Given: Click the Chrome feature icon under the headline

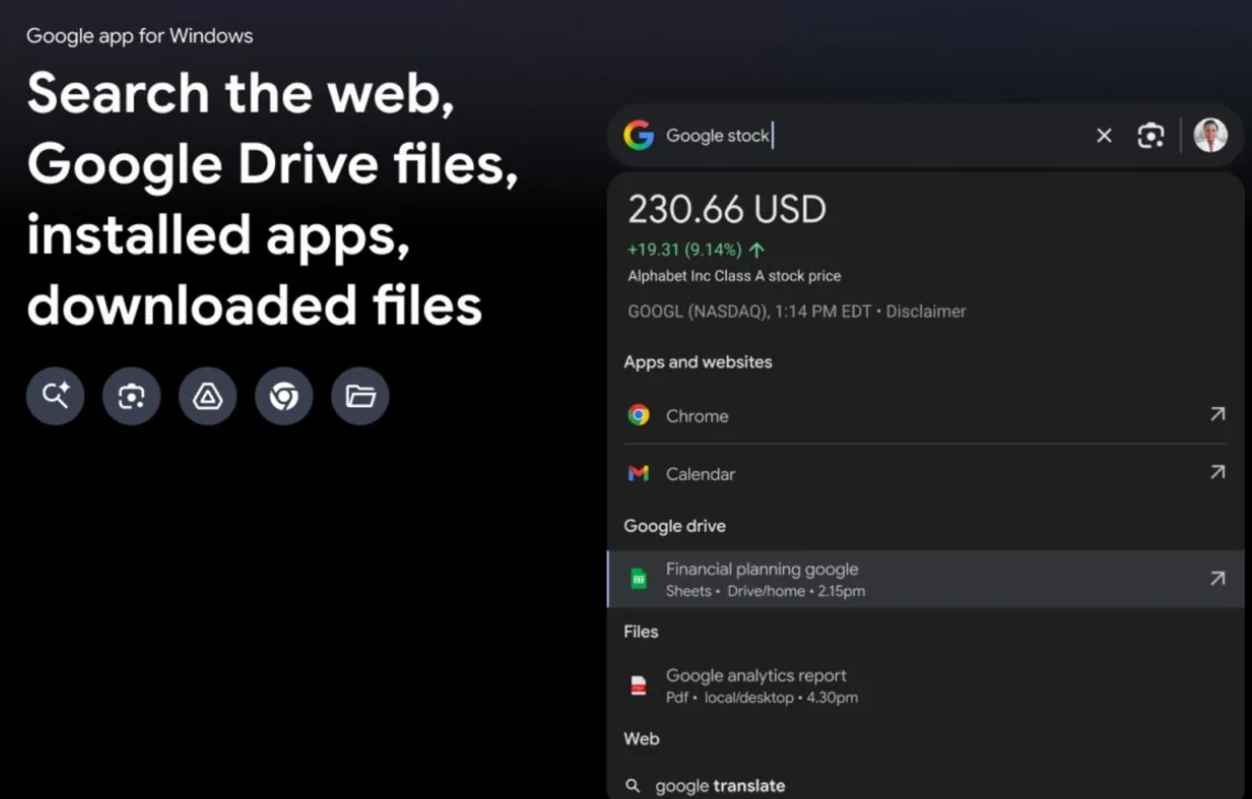Looking at the screenshot, I should [x=284, y=396].
